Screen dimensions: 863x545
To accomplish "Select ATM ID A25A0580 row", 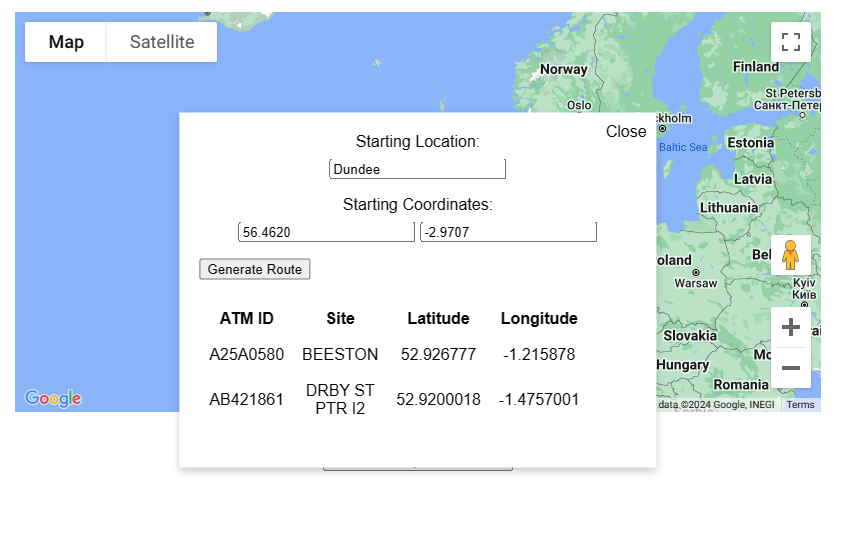I will pos(394,354).
